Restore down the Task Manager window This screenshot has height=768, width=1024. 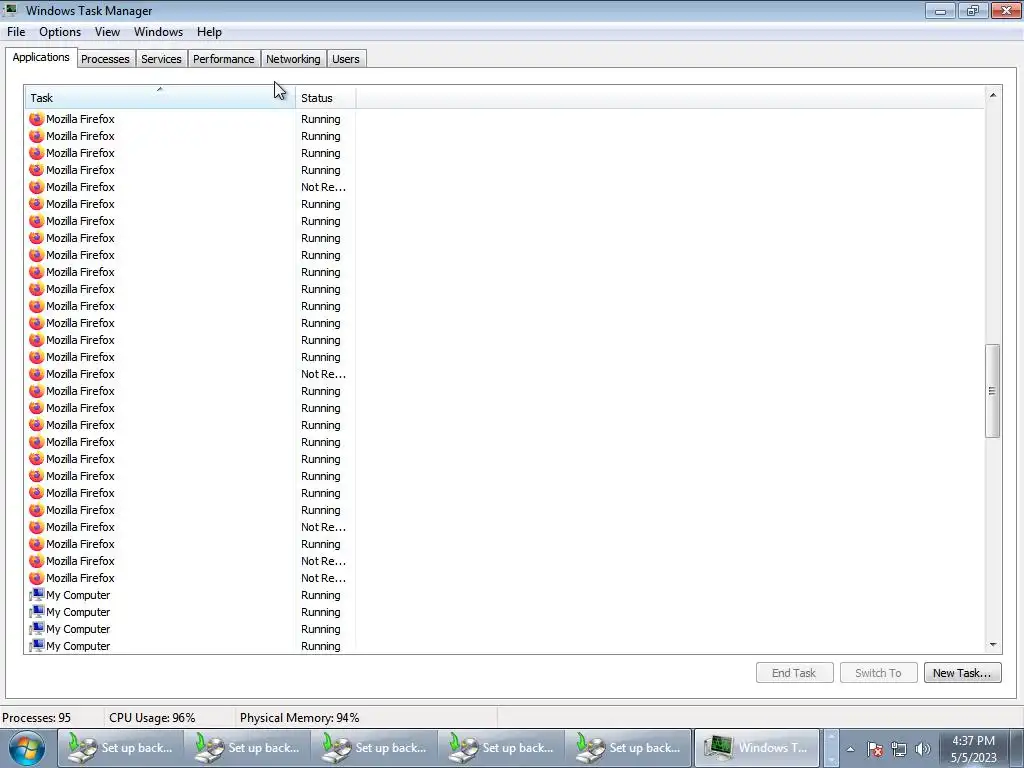click(x=973, y=10)
